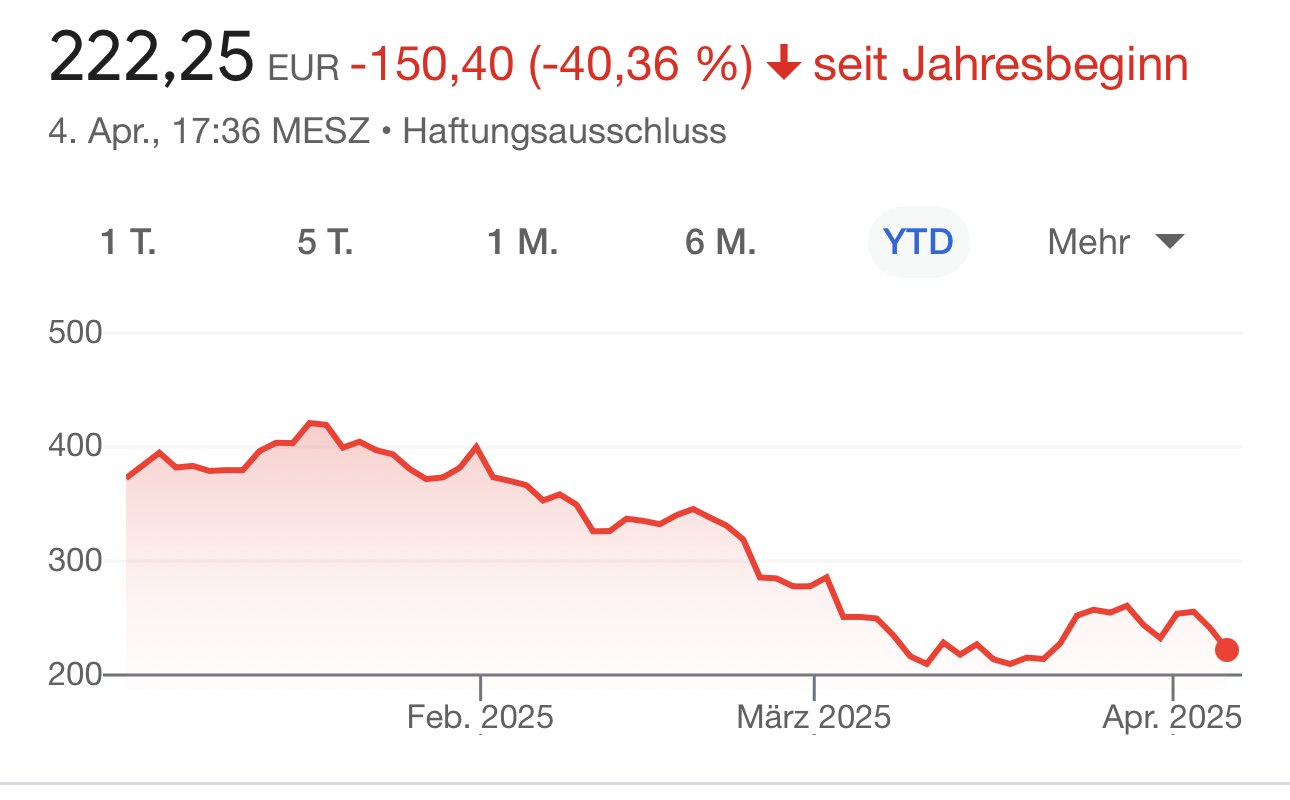
Task: Click the -150,40 (-40,36 %) change value
Action: point(551,66)
